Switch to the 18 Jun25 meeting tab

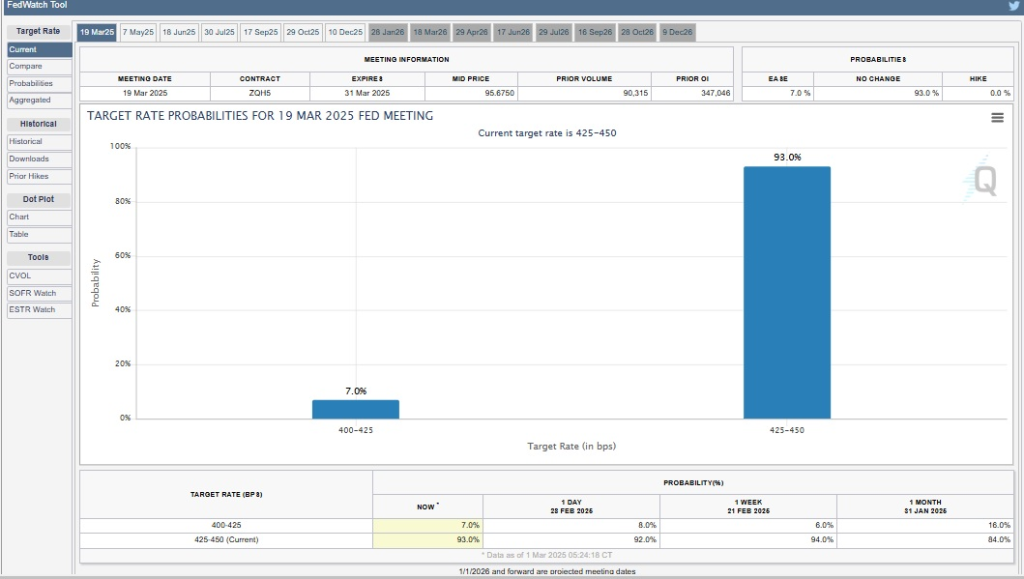click(179, 32)
